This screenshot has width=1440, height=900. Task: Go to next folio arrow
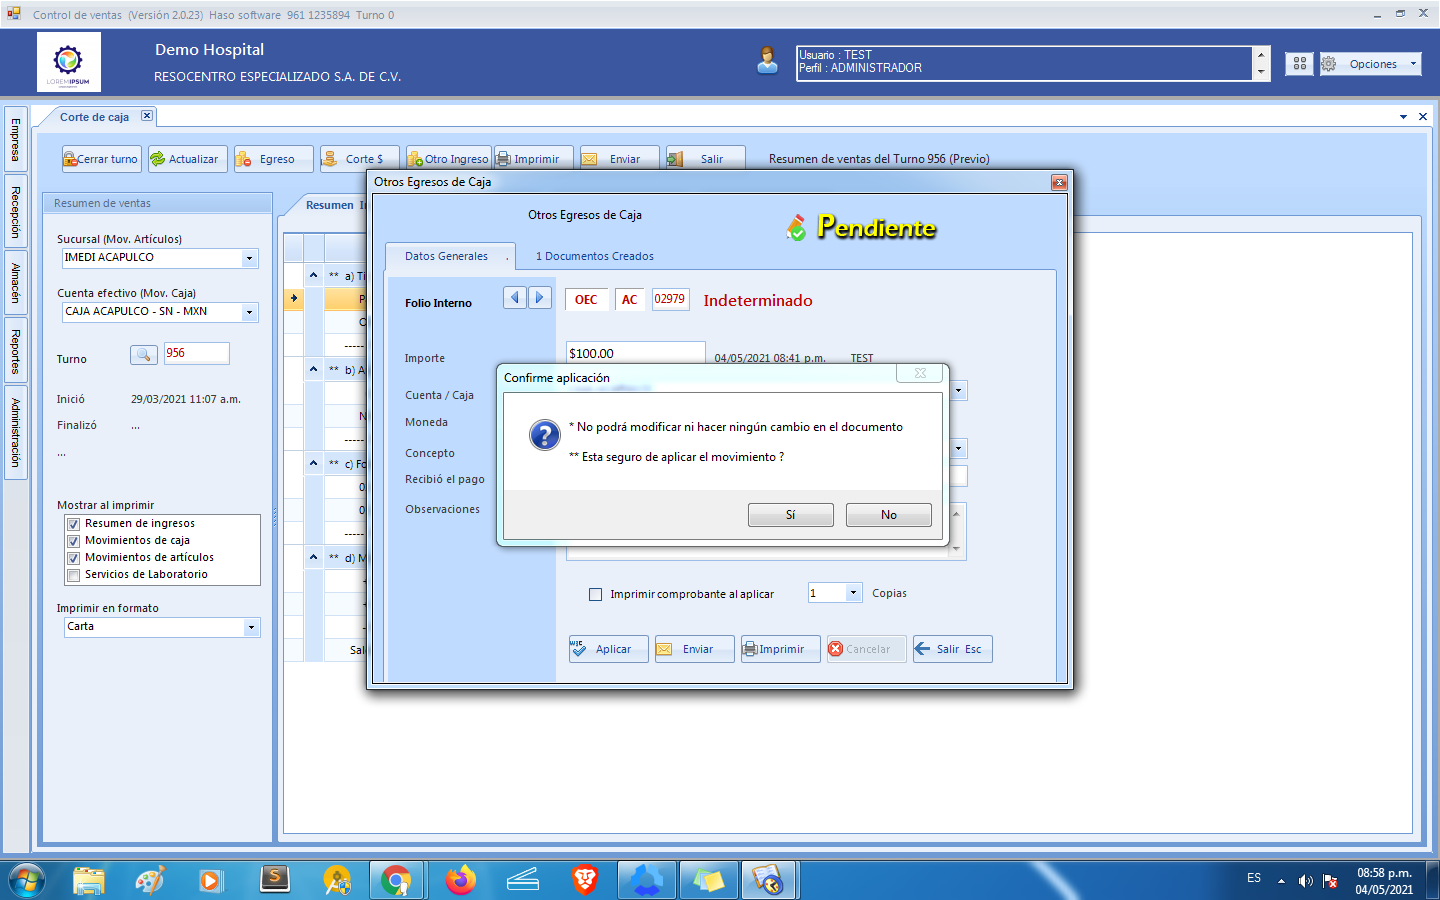point(540,297)
